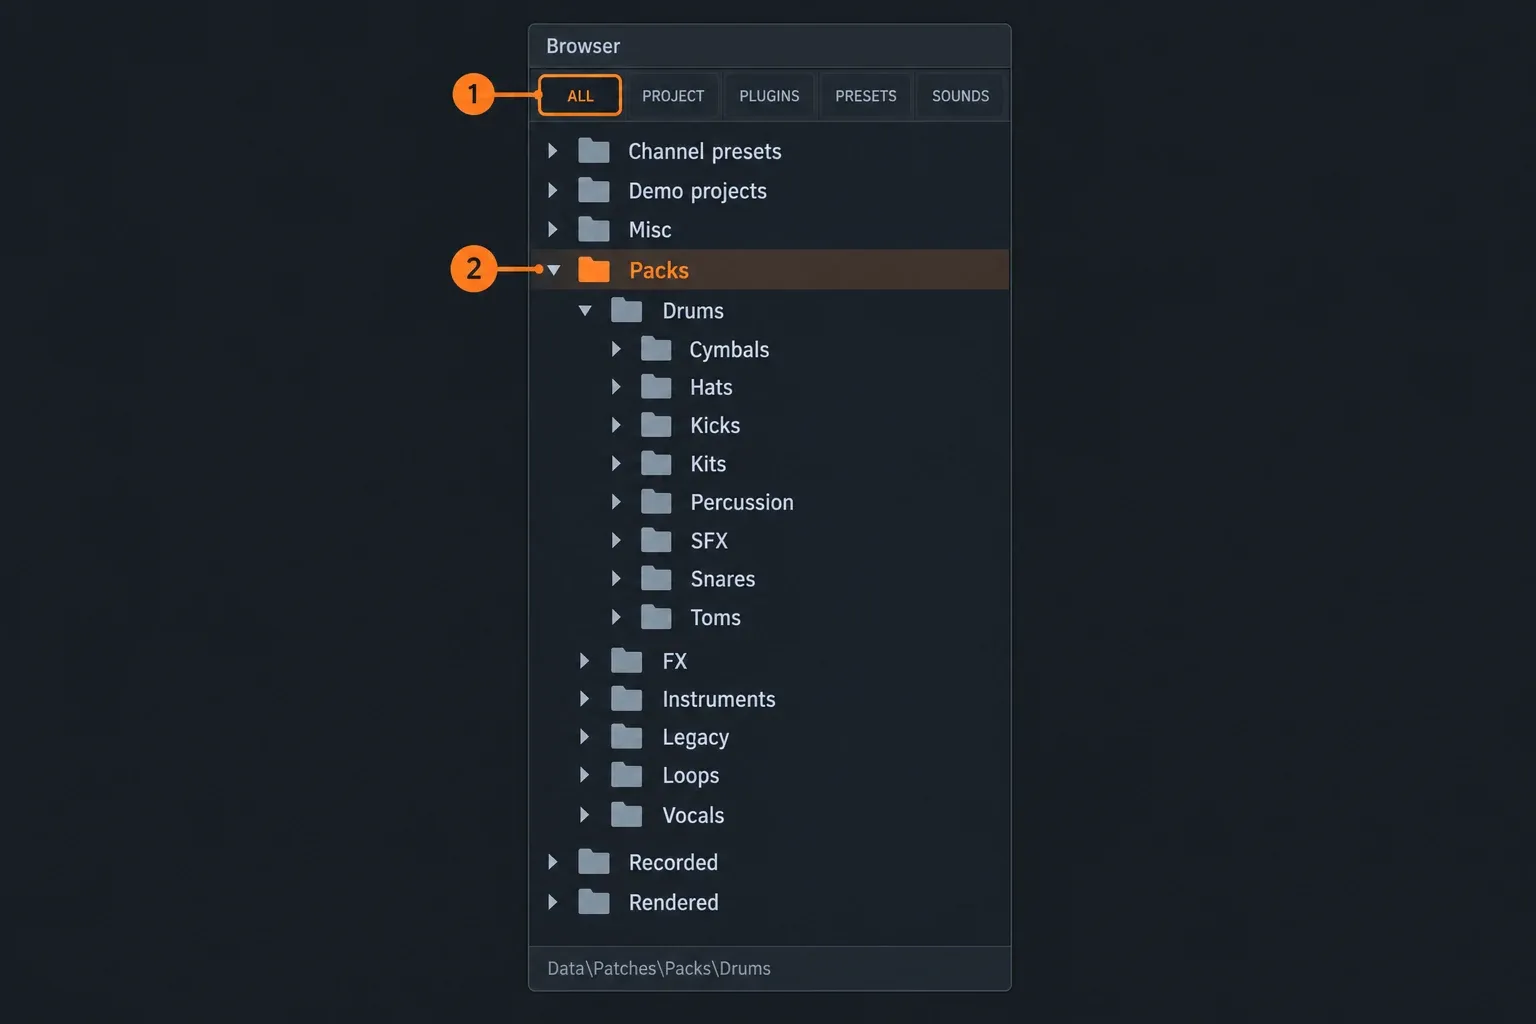Open the PROJECT tab

[673, 96]
